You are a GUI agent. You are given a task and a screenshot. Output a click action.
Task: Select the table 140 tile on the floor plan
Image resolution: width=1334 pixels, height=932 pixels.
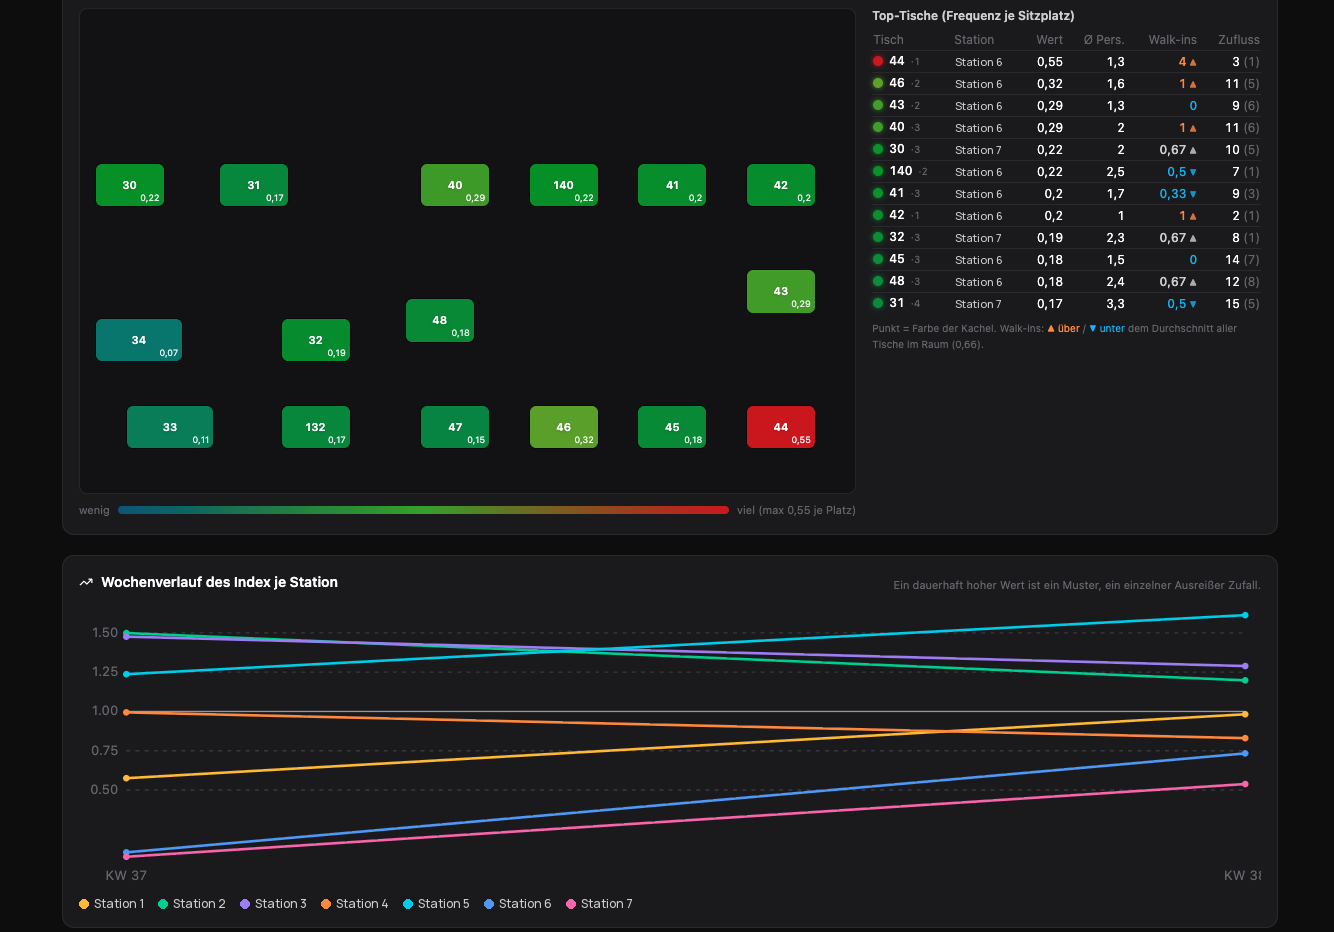[x=564, y=185]
